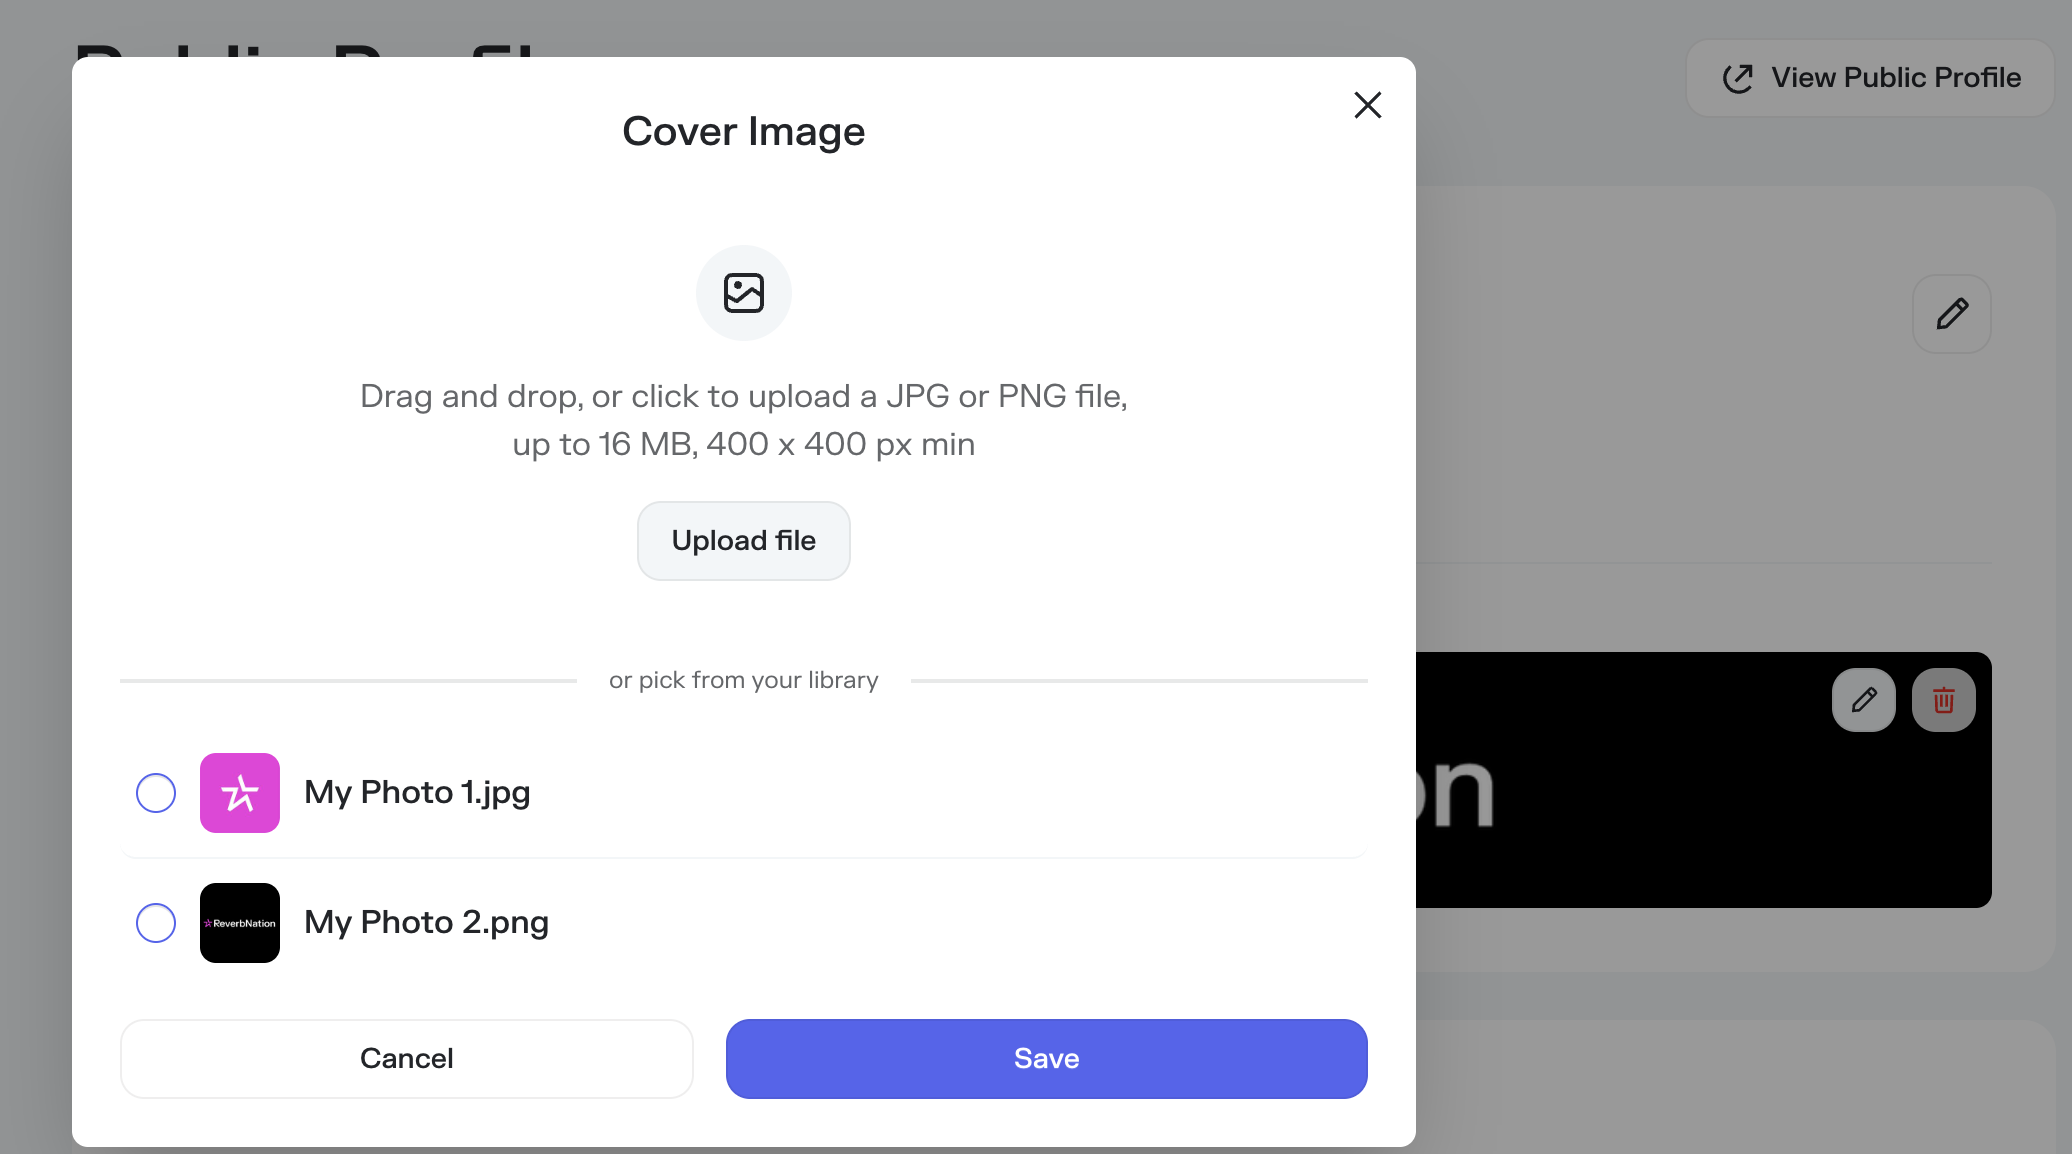Click the My Photo 1.jpg file name
2072x1154 pixels.
click(x=417, y=793)
